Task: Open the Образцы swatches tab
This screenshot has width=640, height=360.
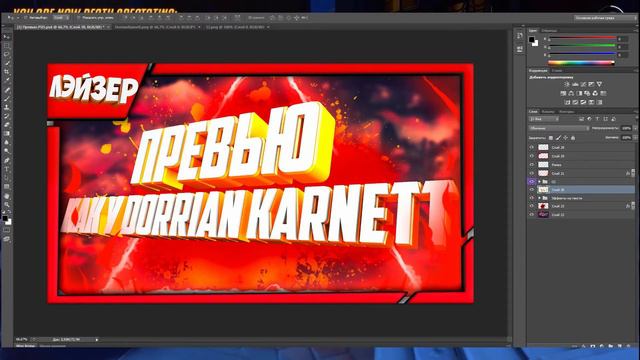Action: click(549, 31)
